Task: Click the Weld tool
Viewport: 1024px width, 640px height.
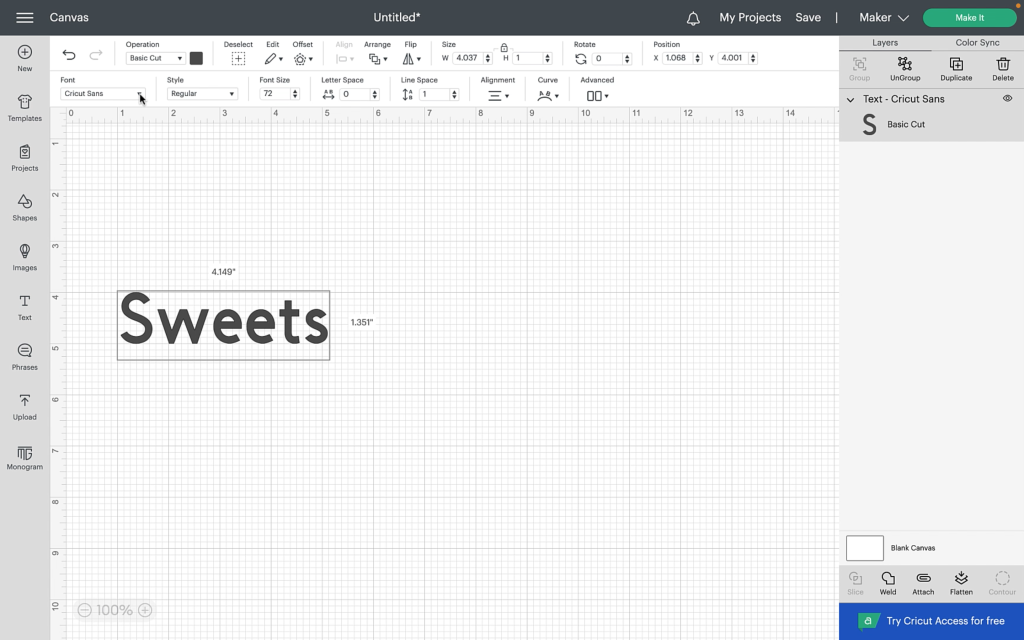Action: [888, 583]
